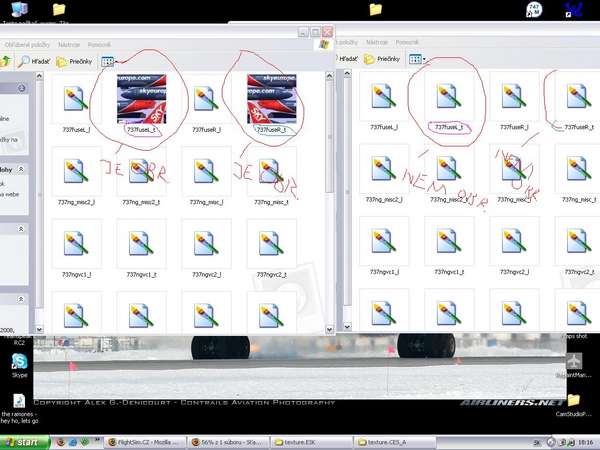Click left window file list scroll-up arrow
Screen dimensions: 600x450
point(330,76)
